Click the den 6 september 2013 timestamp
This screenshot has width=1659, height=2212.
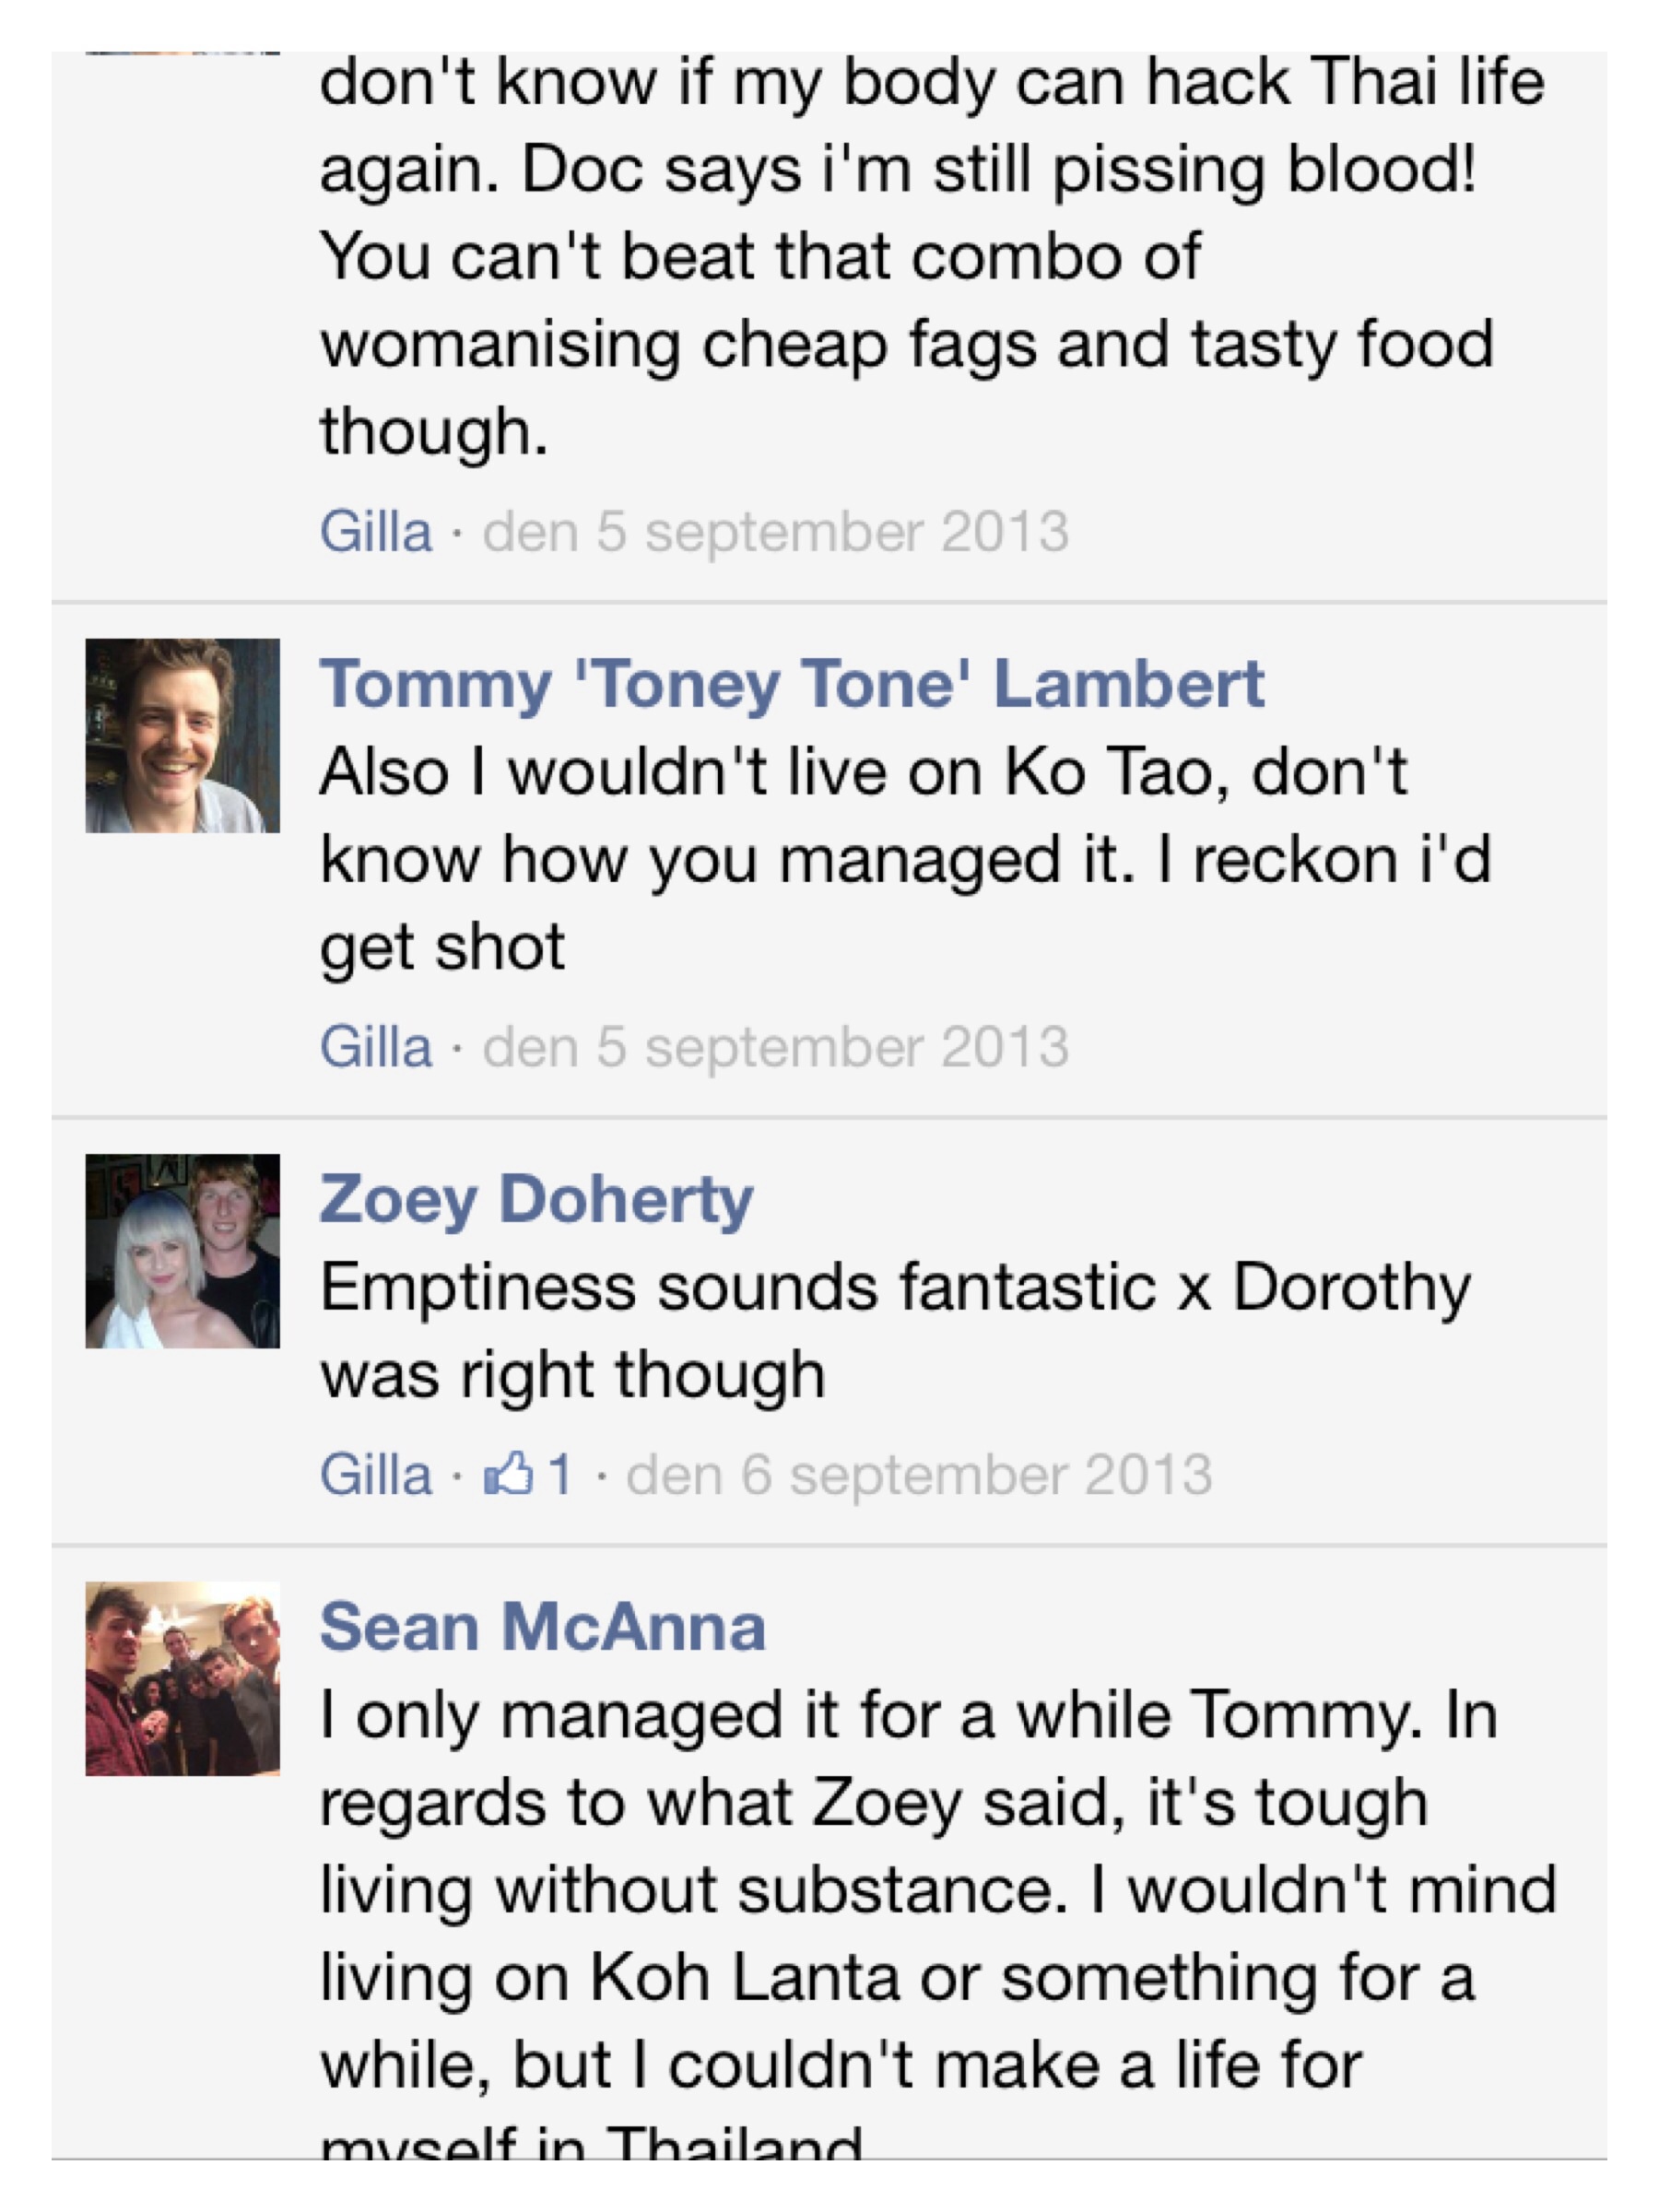[919, 1476]
